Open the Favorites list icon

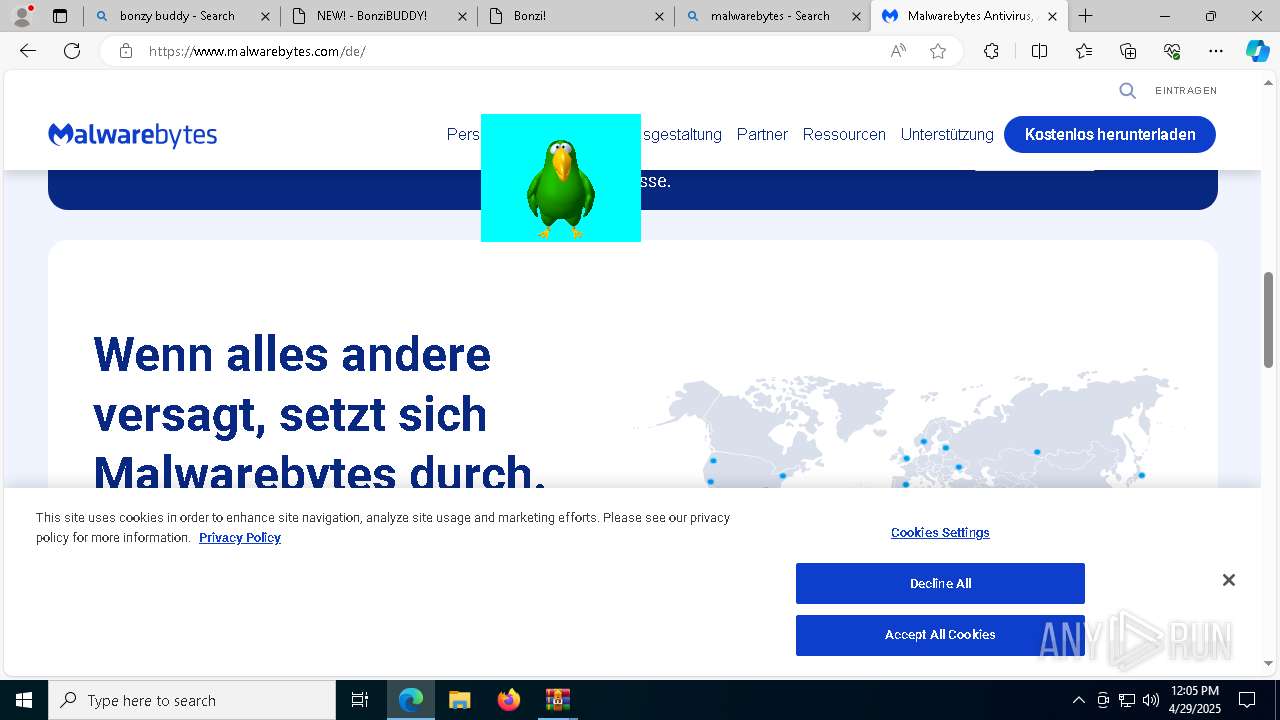pyautogui.click(x=1084, y=51)
